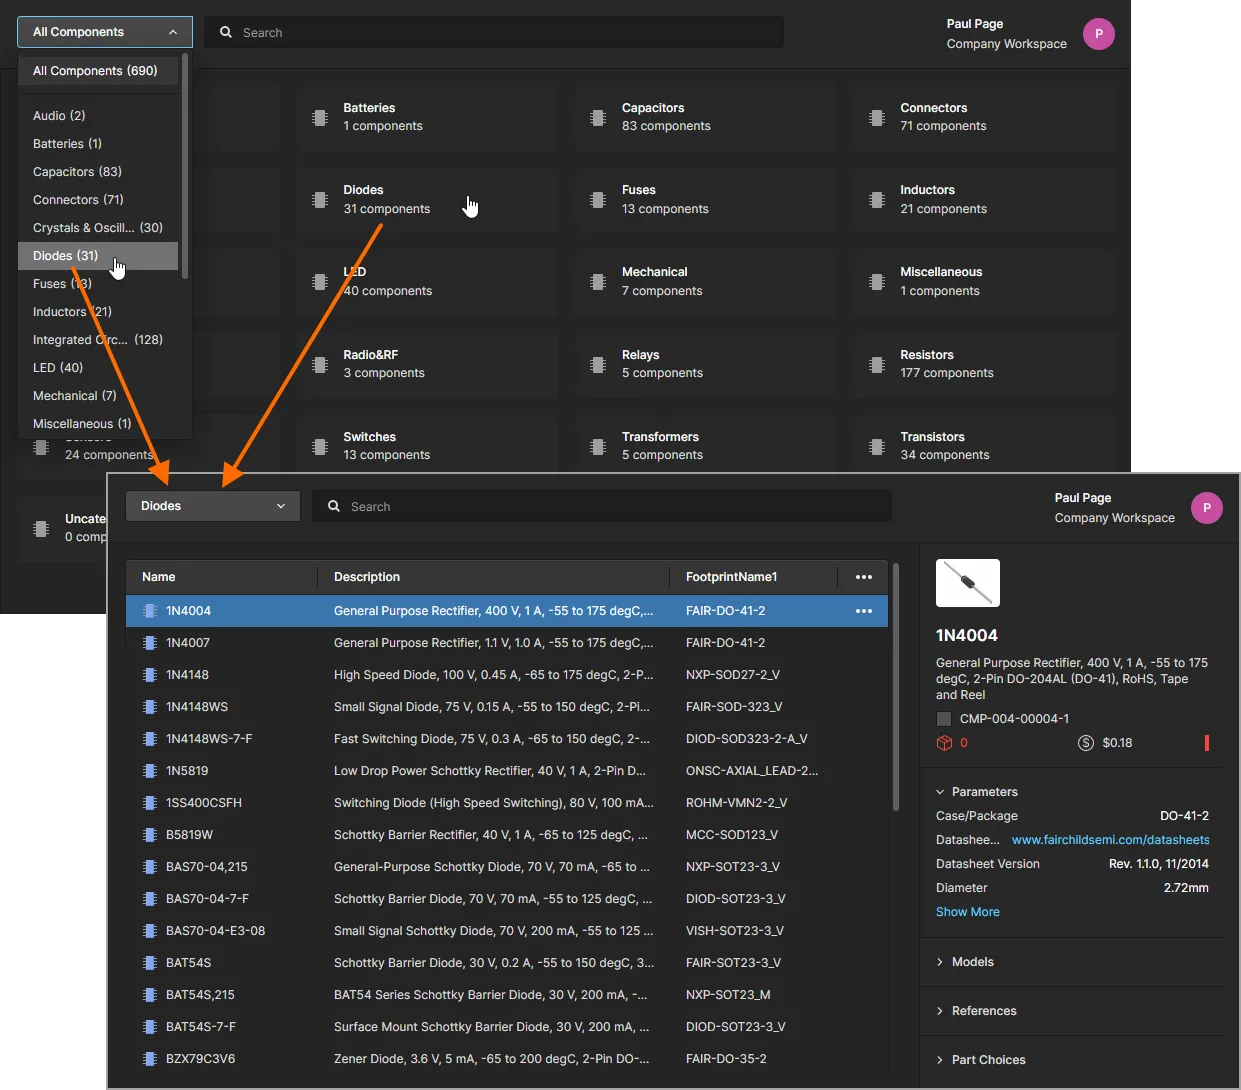
Task: Open the All Components dropdown
Action: pyautogui.click(x=104, y=31)
